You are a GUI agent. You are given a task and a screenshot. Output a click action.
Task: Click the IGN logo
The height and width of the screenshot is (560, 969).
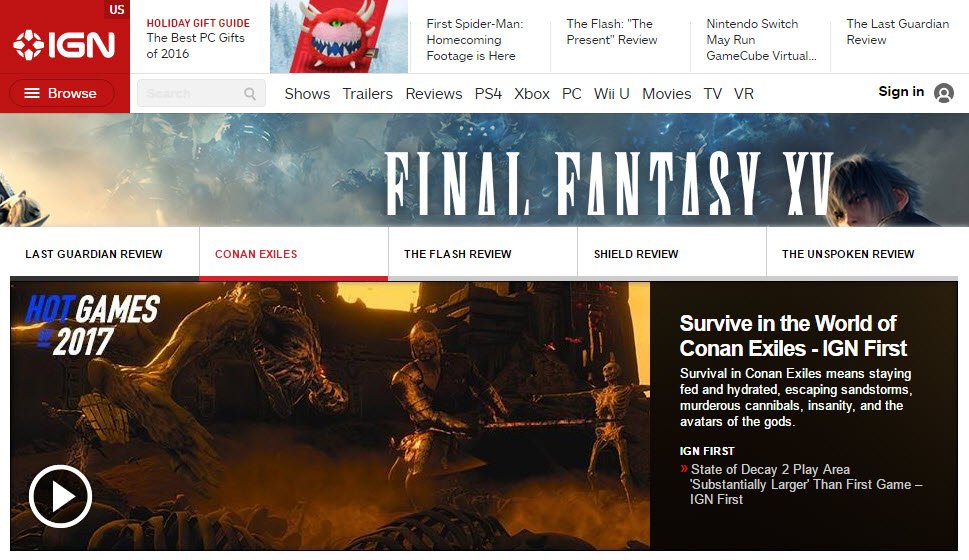pyautogui.click(x=64, y=45)
